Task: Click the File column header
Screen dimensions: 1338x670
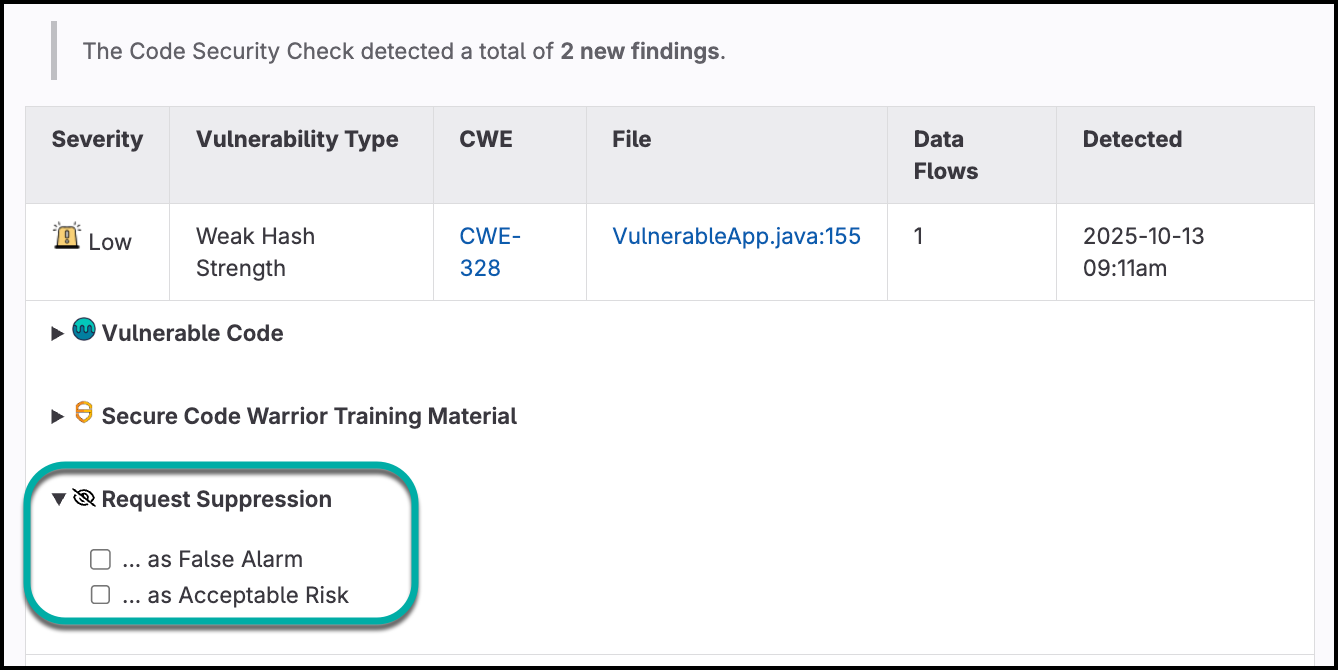Action: click(x=631, y=139)
